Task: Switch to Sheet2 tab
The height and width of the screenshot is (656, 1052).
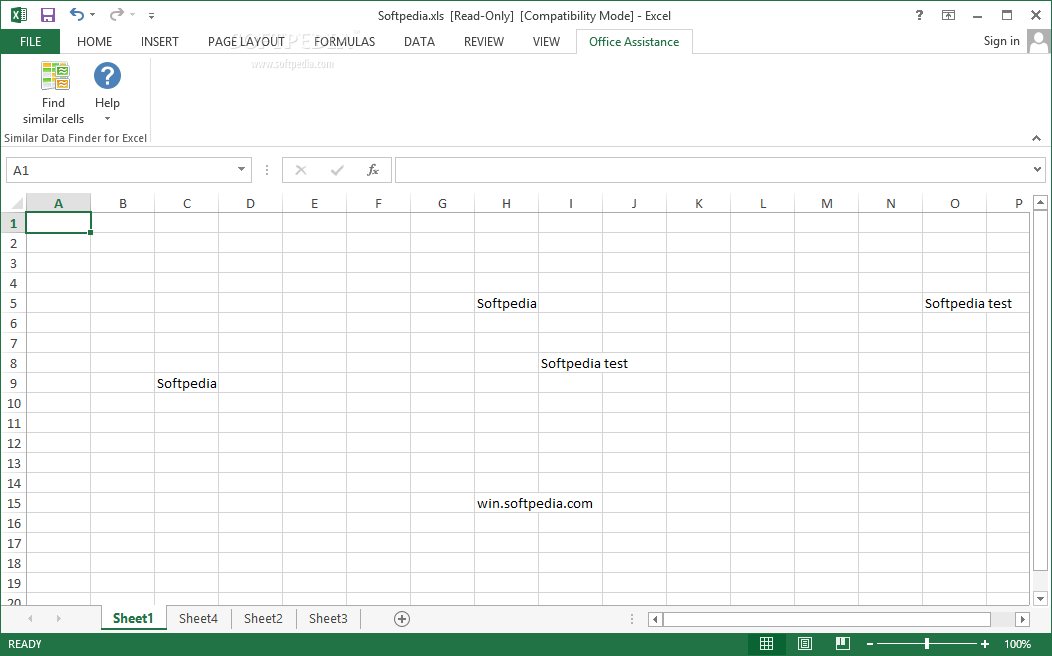Action: tap(263, 618)
